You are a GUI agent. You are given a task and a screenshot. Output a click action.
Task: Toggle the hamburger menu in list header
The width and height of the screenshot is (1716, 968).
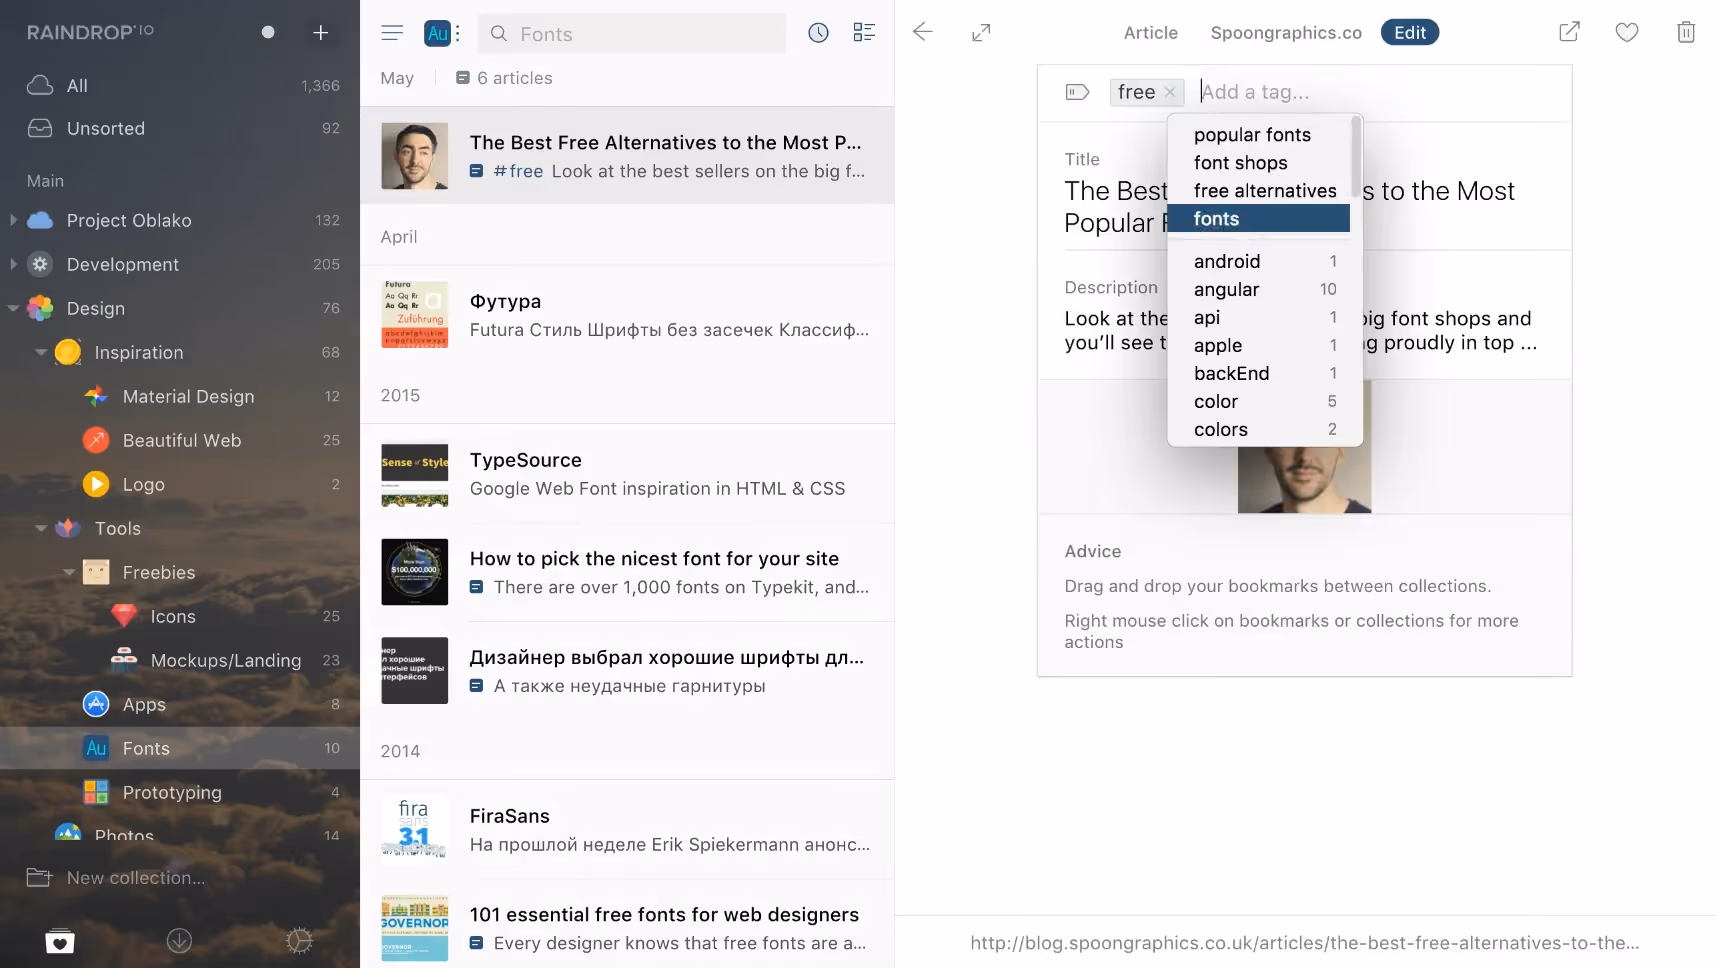[392, 33]
